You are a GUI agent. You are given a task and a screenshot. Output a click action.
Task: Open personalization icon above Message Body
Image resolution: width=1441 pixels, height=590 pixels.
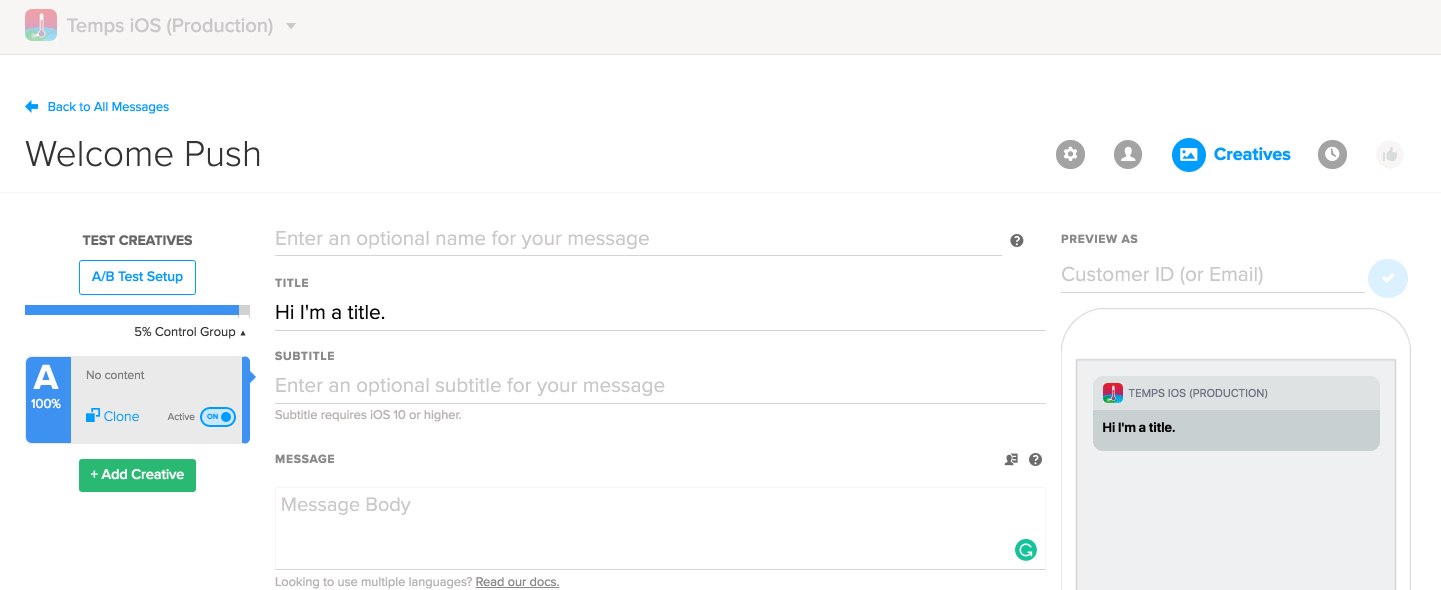tap(1011, 460)
